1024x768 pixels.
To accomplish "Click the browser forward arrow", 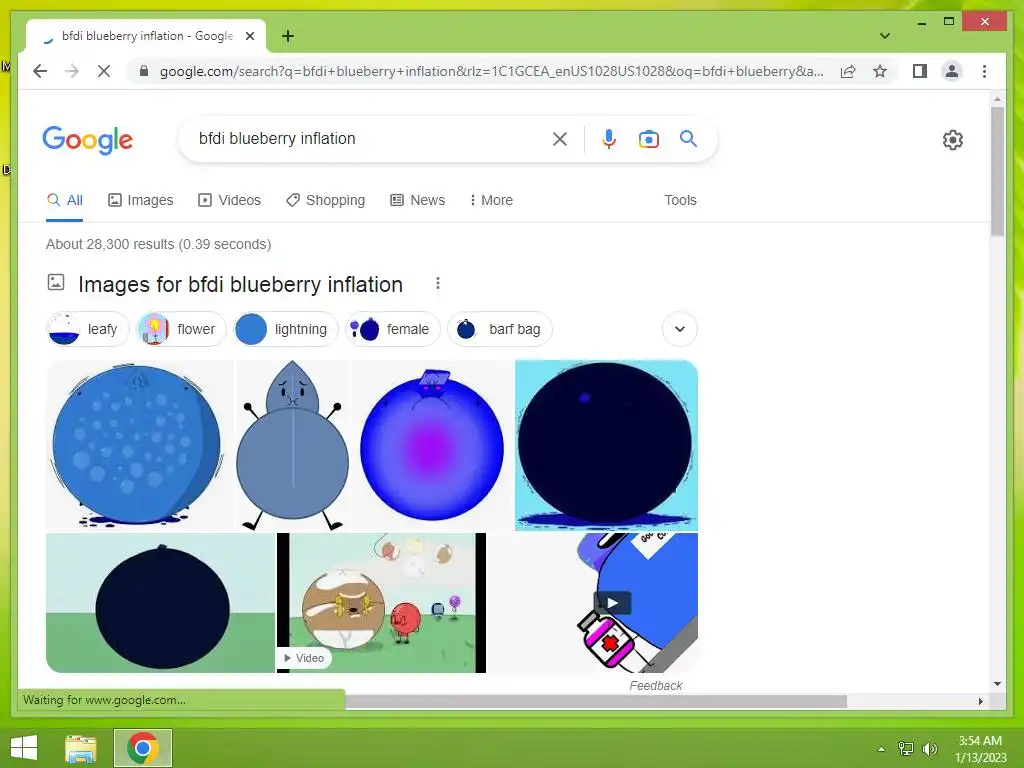I will [72, 71].
